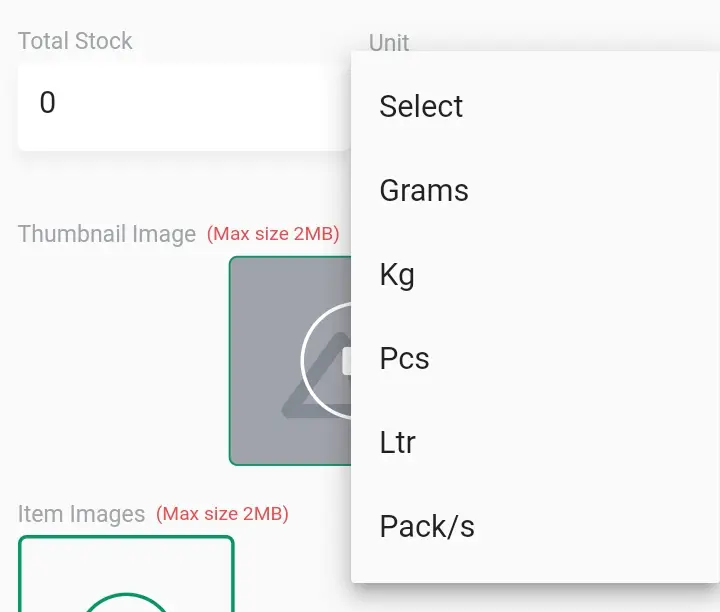This screenshot has width=720, height=612.
Task: Click blank dropdown area beneath Pack/s option
Action: tap(535, 575)
